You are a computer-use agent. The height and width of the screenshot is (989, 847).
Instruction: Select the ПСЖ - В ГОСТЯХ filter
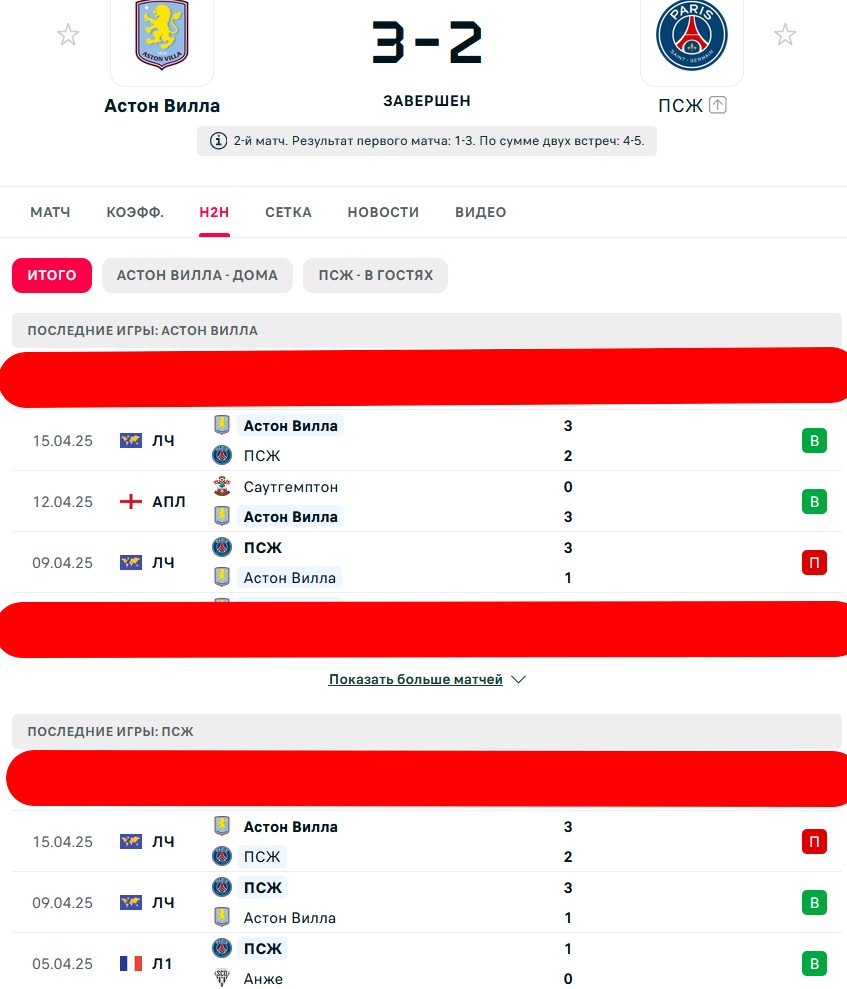click(376, 276)
